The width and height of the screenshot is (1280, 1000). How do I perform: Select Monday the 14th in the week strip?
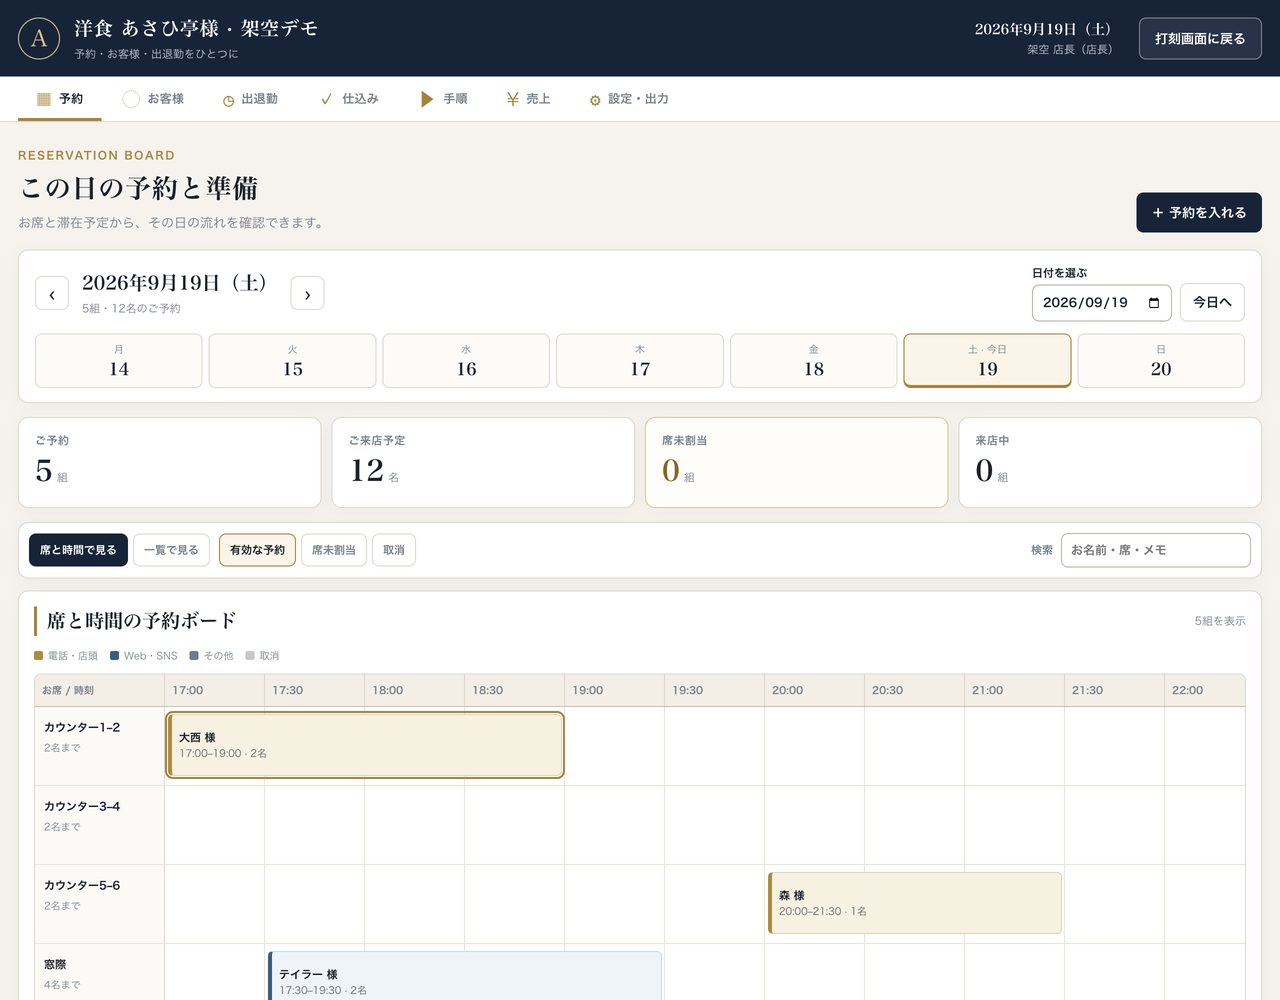coord(119,360)
